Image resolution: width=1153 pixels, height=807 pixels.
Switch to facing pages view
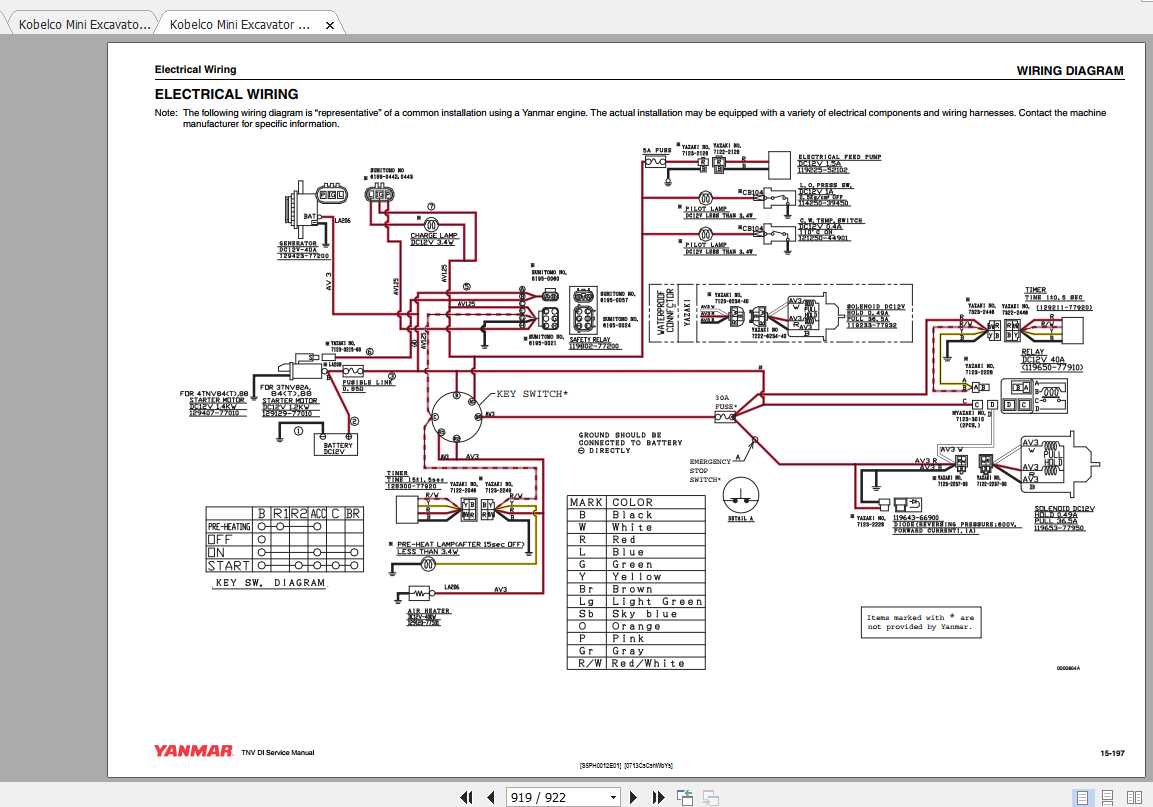(1134, 797)
